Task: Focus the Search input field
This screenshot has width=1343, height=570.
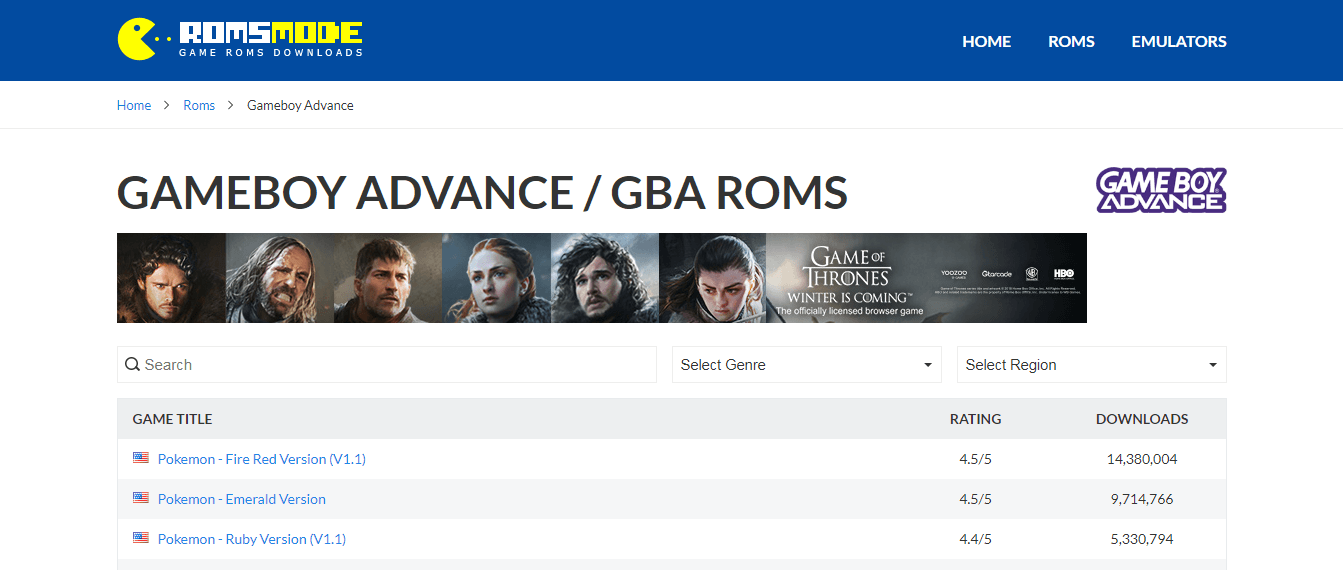Action: 387,365
